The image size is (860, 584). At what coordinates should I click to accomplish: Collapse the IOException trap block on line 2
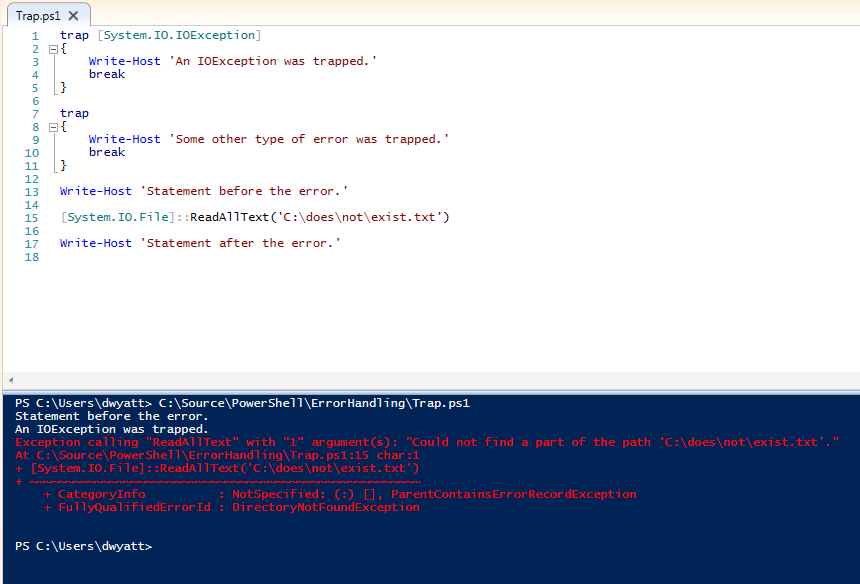51,48
